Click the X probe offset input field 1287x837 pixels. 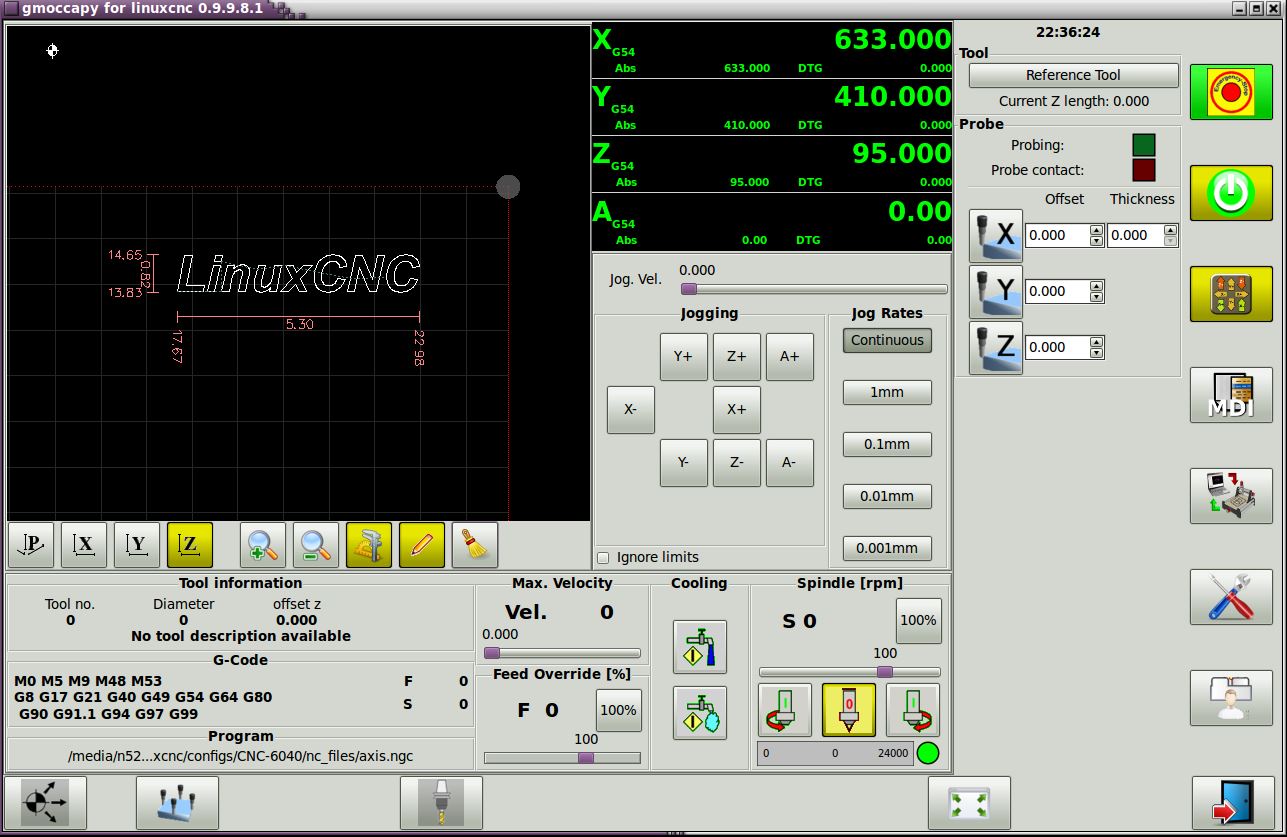point(1056,235)
